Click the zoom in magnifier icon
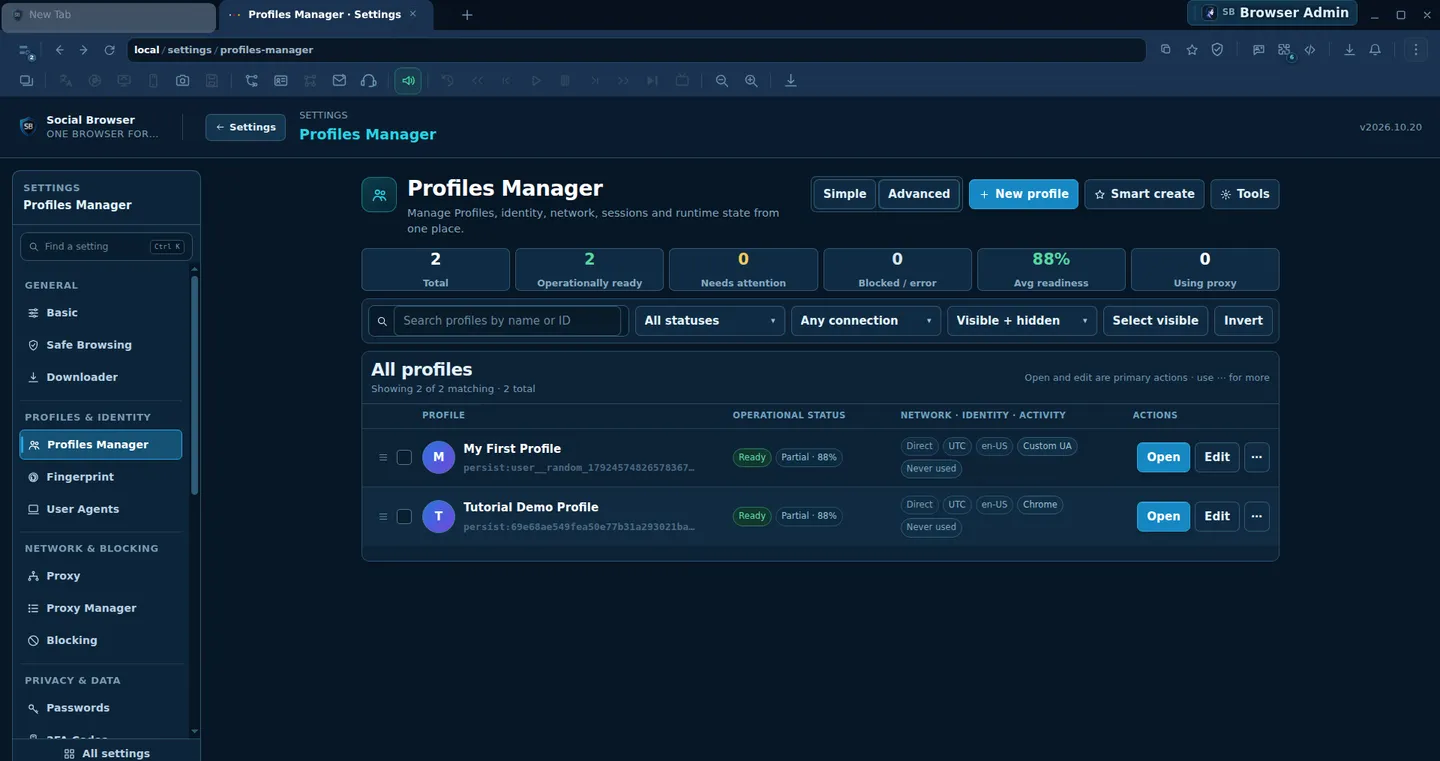Screen dimensions: 1440x761 [x=751, y=81]
